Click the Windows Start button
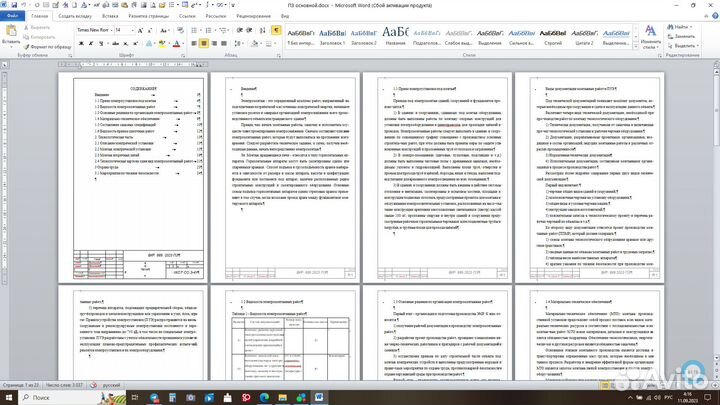The image size is (720, 405). pyautogui.click(x=9, y=397)
